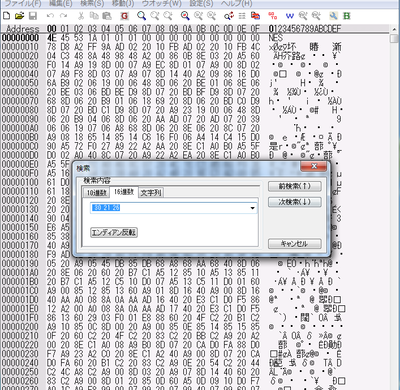Click the キャンセル button

(295, 244)
